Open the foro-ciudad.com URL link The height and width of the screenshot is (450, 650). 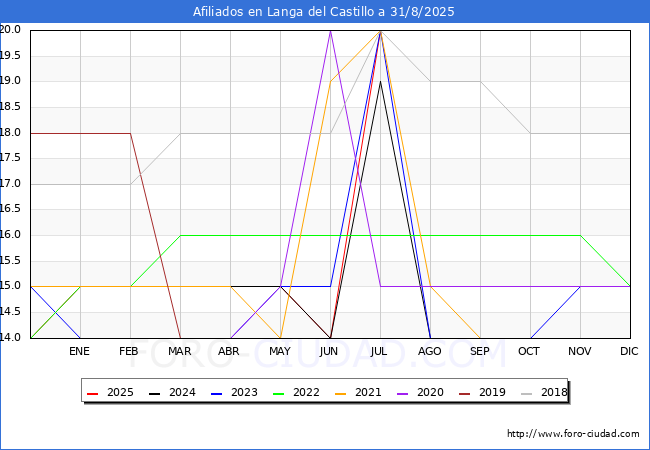pos(573,434)
